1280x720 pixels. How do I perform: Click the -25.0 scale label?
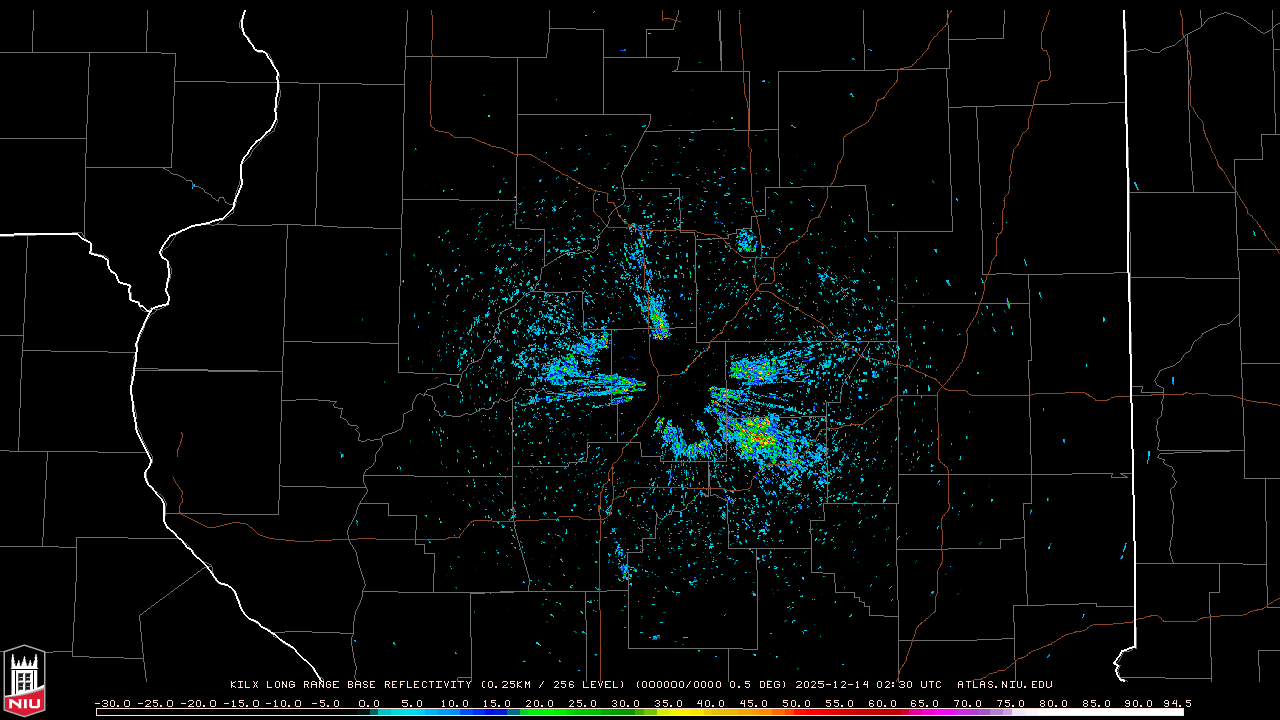(x=155, y=703)
